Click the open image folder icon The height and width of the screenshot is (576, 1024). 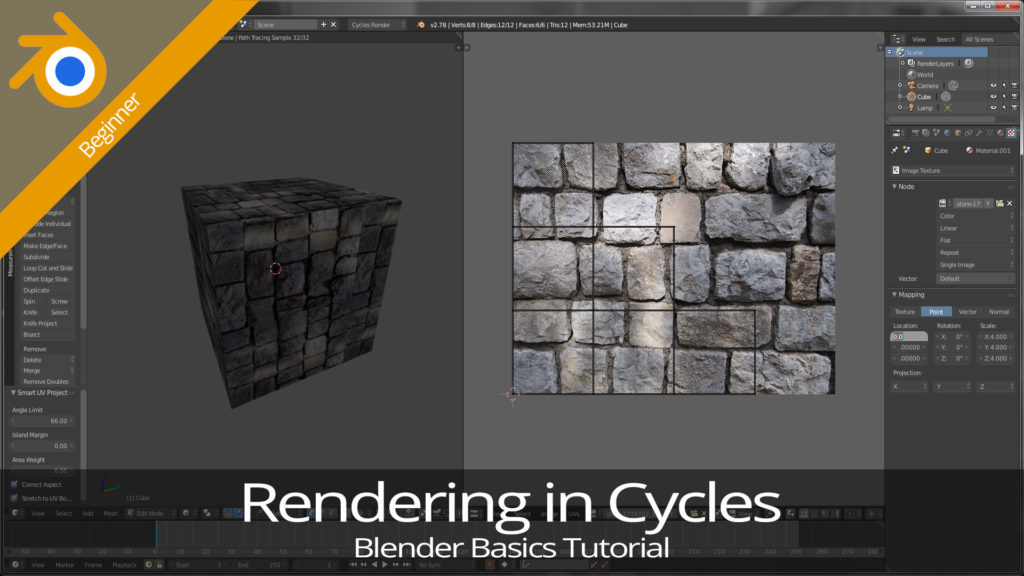pyautogui.click(x=999, y=204)
